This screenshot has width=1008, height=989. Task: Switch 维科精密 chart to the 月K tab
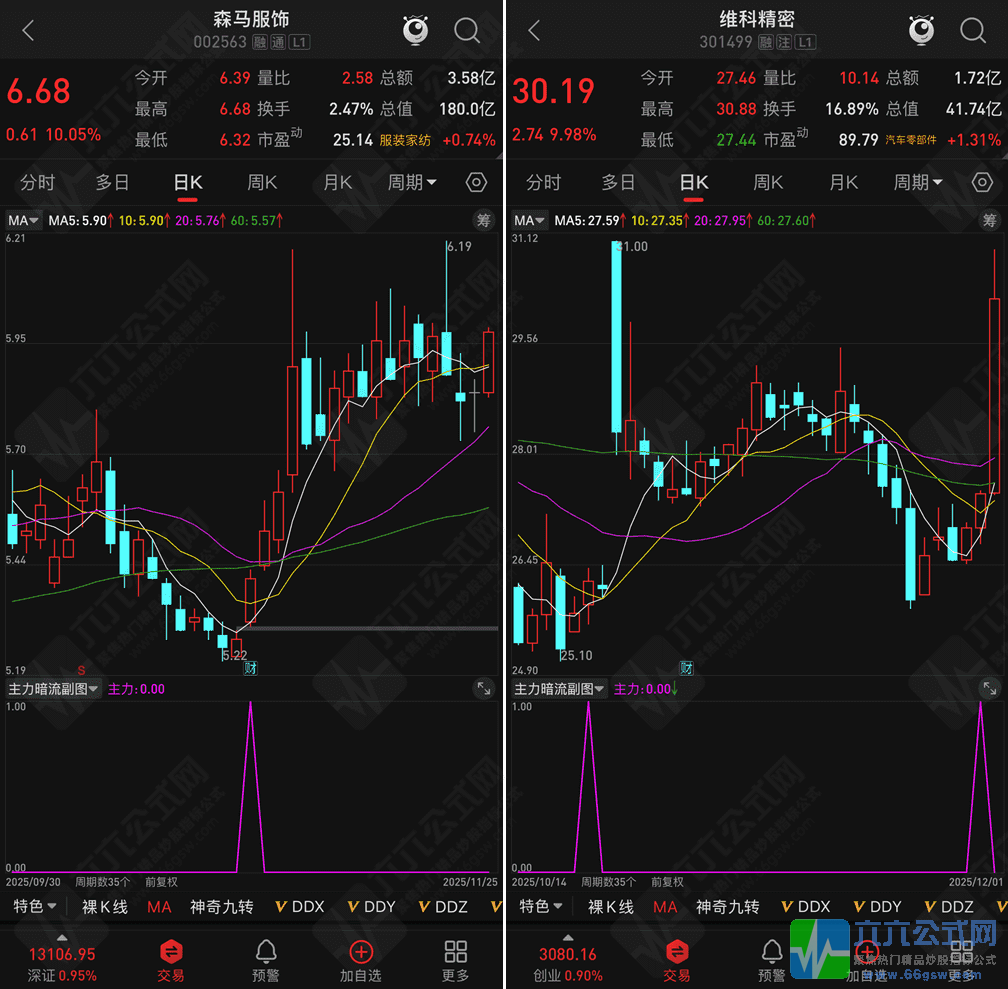(x=843, y=183)
